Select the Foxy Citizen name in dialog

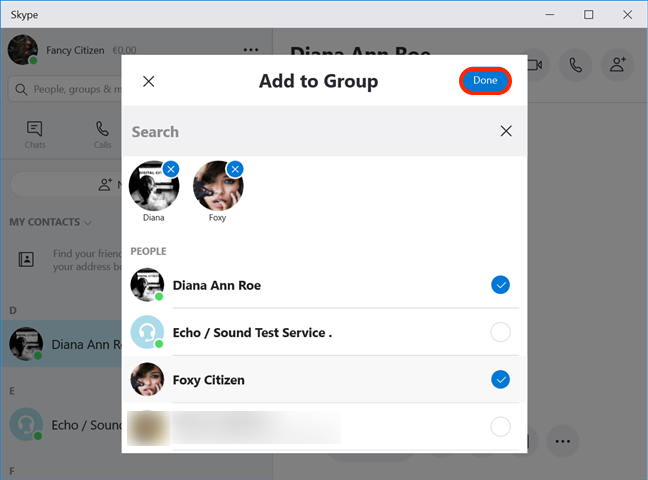pyautogui.click(x=208, y=380)
